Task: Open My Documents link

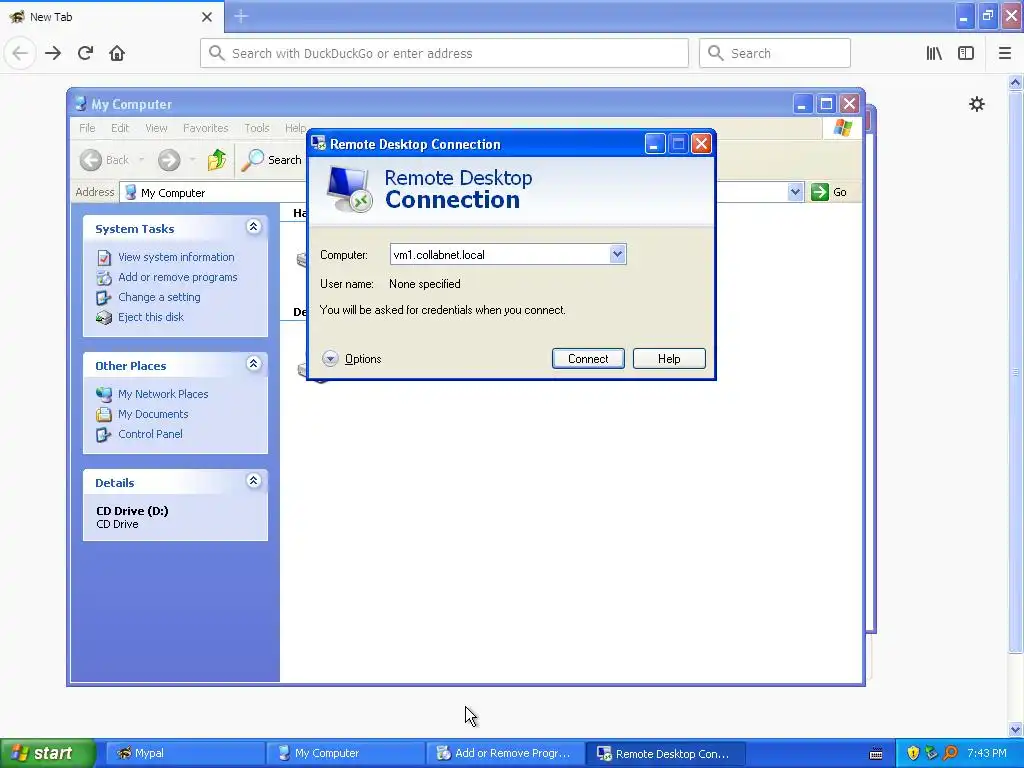Action: [153, 414]
